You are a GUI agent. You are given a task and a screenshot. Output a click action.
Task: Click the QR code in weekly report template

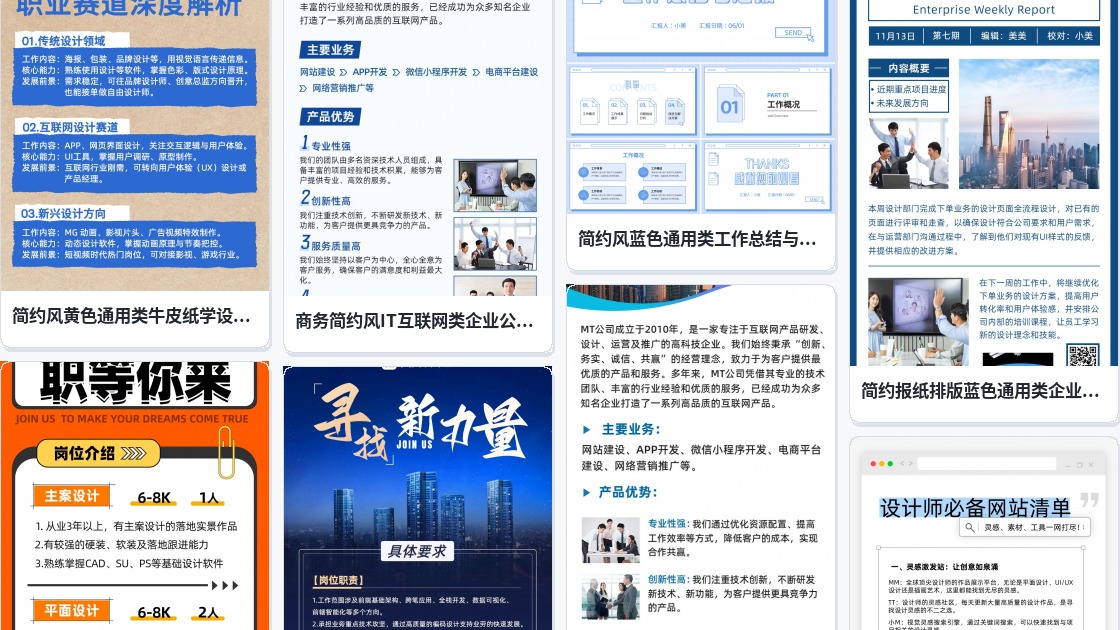(1083, 355)
